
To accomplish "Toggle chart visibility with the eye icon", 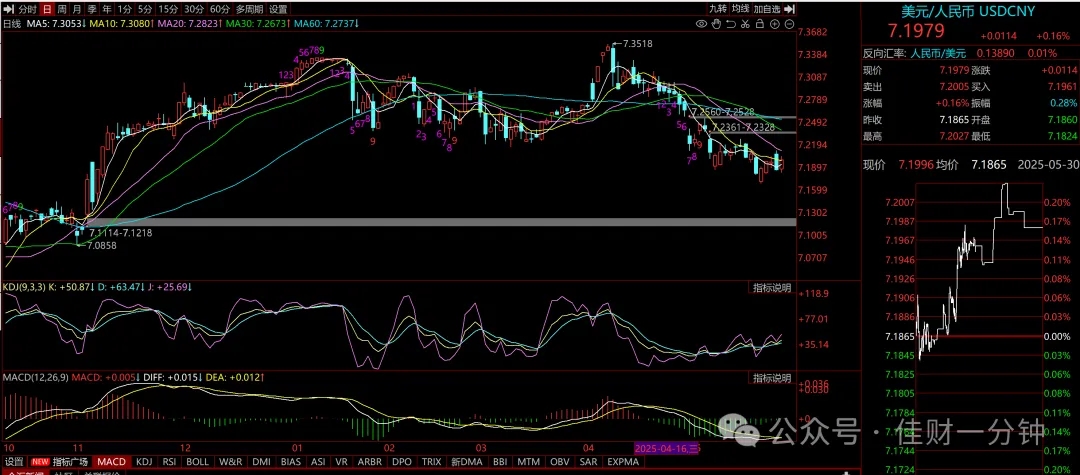I will click(x=701, y=24).
